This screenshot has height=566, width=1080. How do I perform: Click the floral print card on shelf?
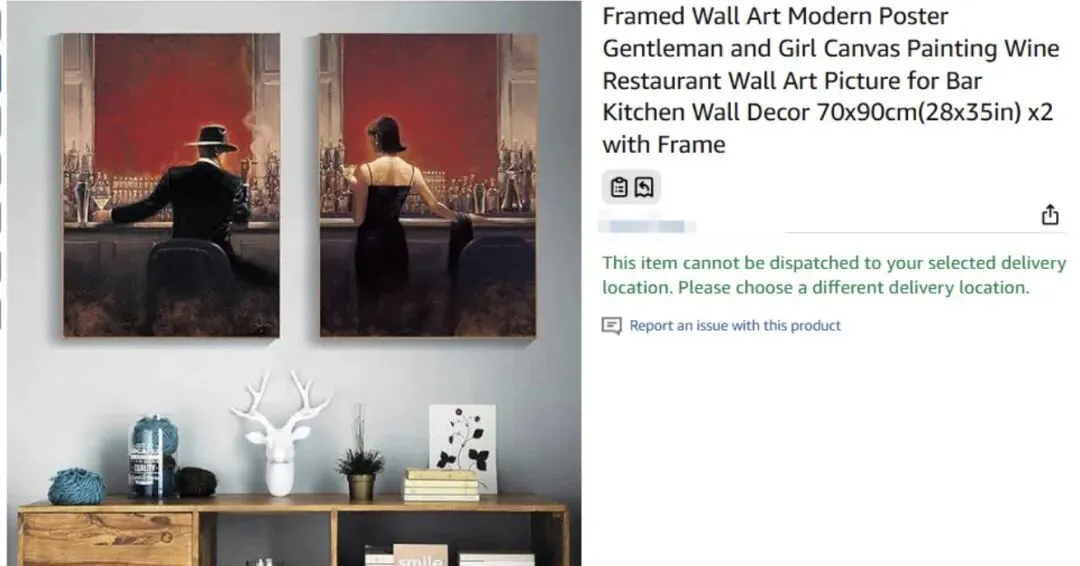(x=463, y=442)
